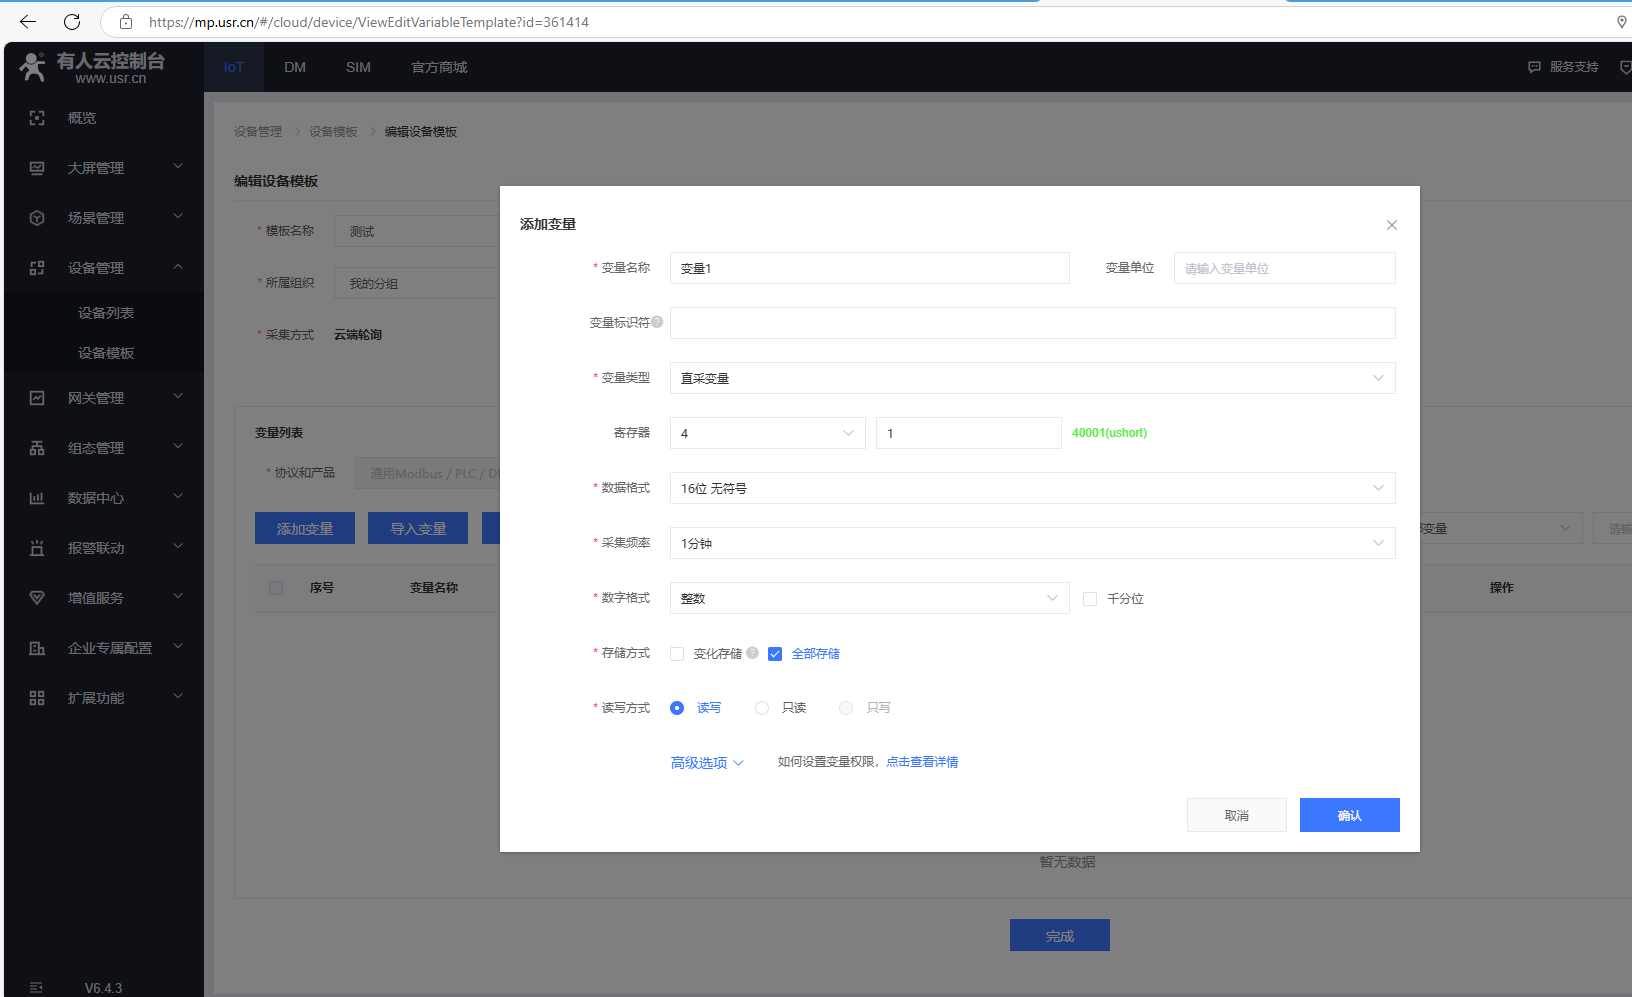
Task: Click the 大屏管理 sidebar icon
Action: 37,168
